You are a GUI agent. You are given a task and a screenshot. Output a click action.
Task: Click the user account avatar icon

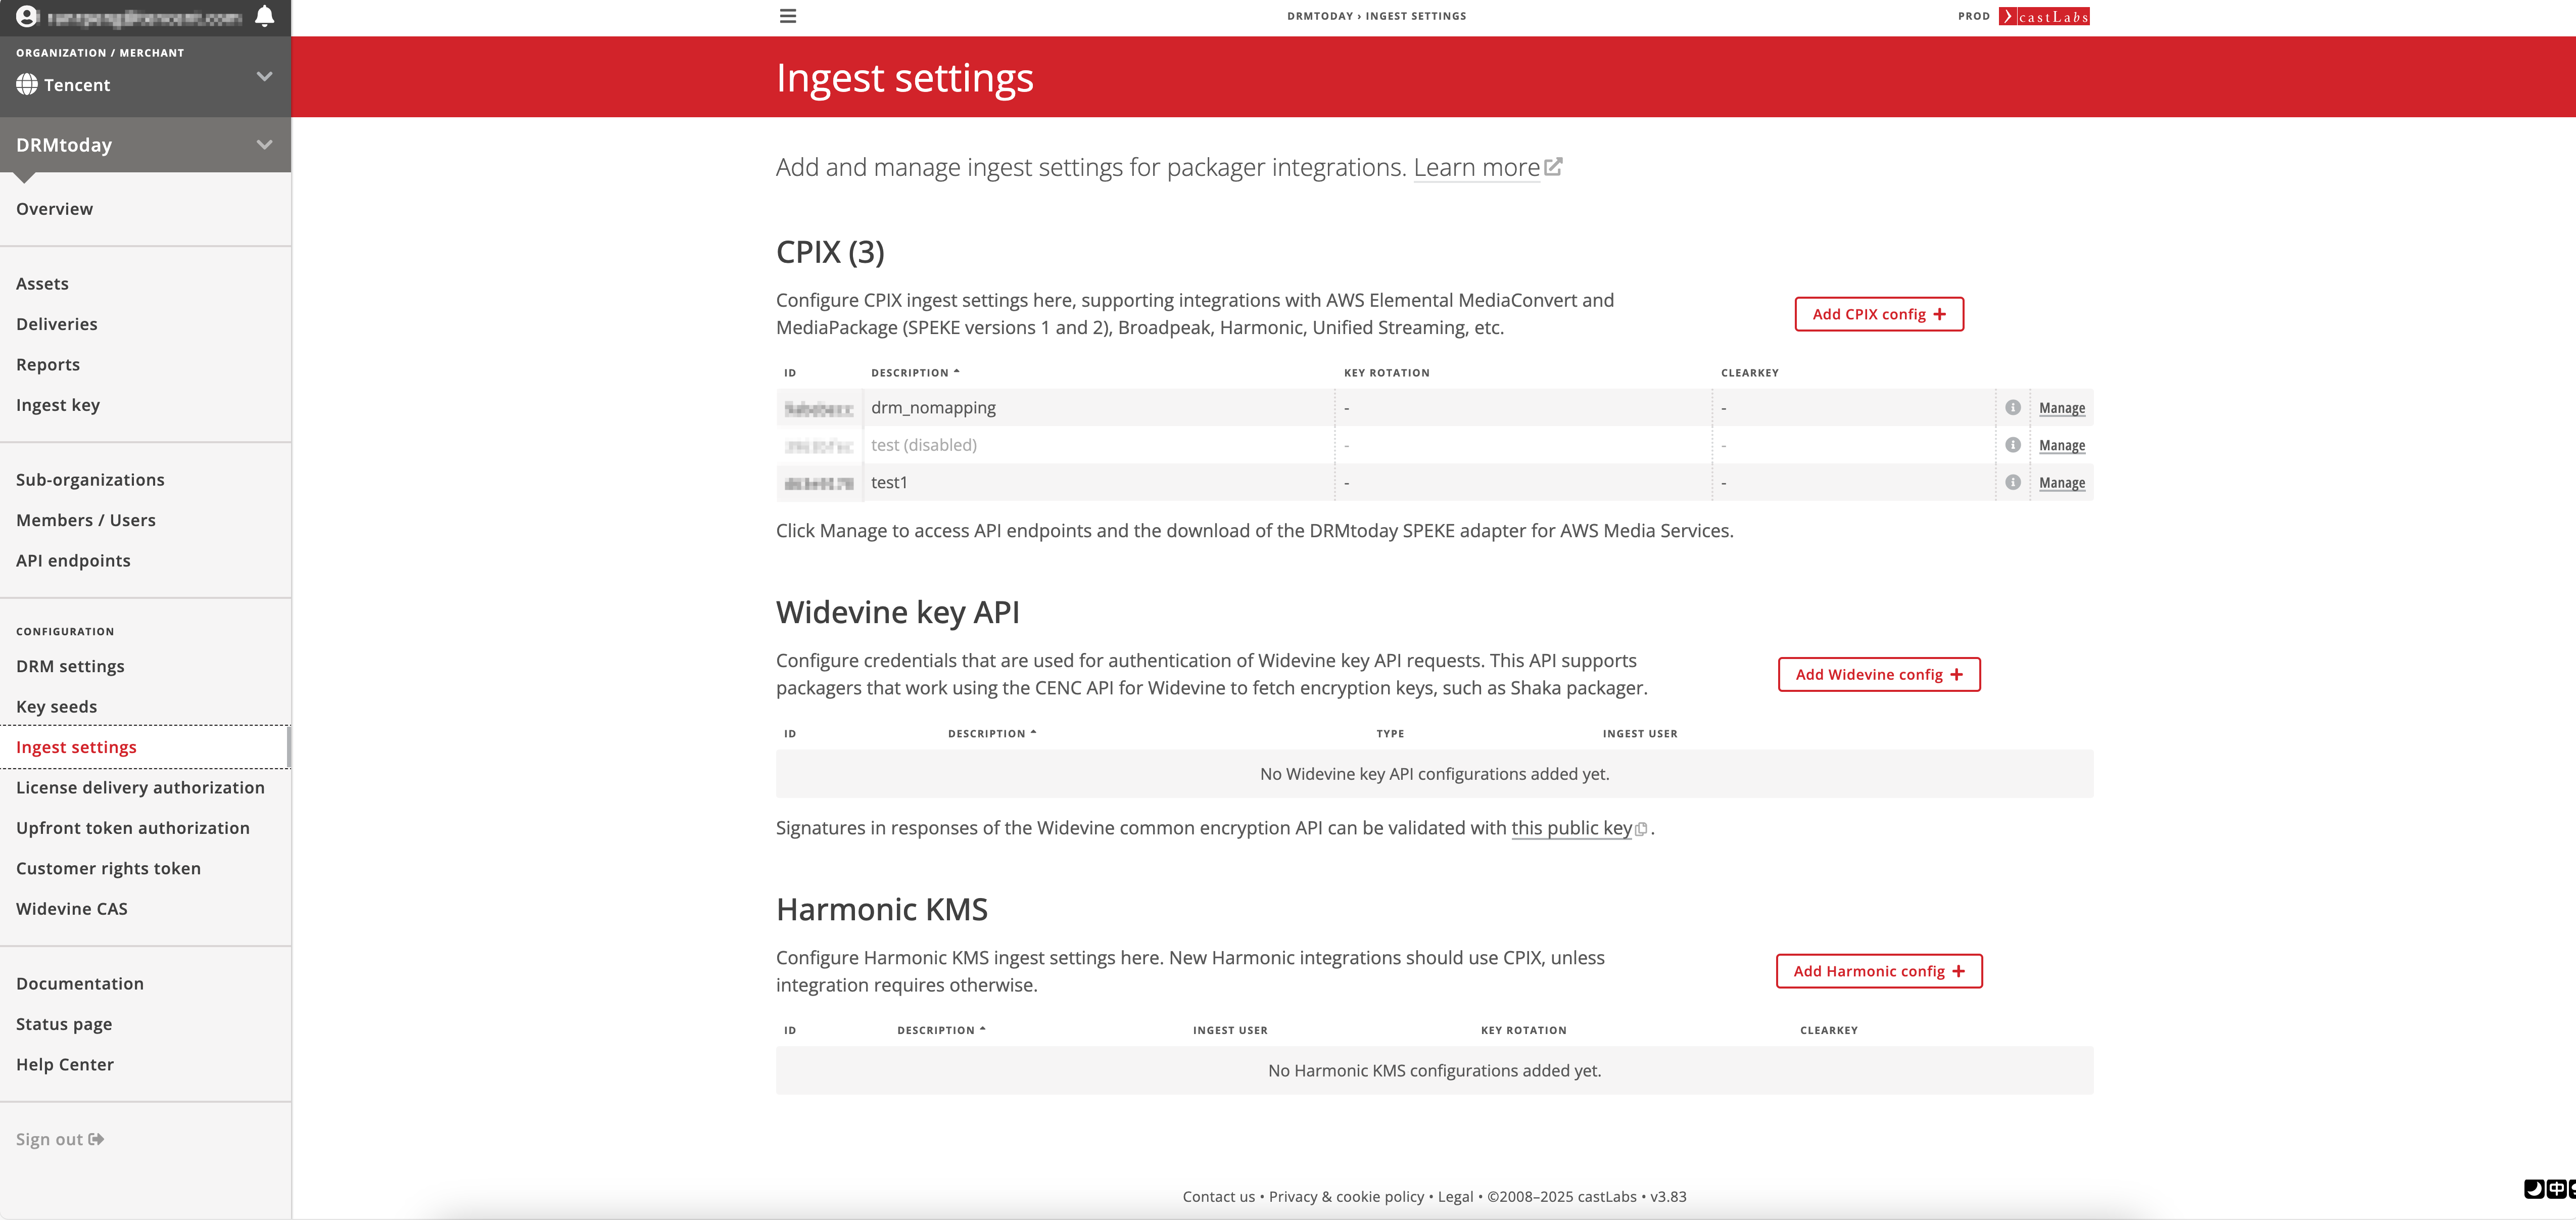(27, 16)
